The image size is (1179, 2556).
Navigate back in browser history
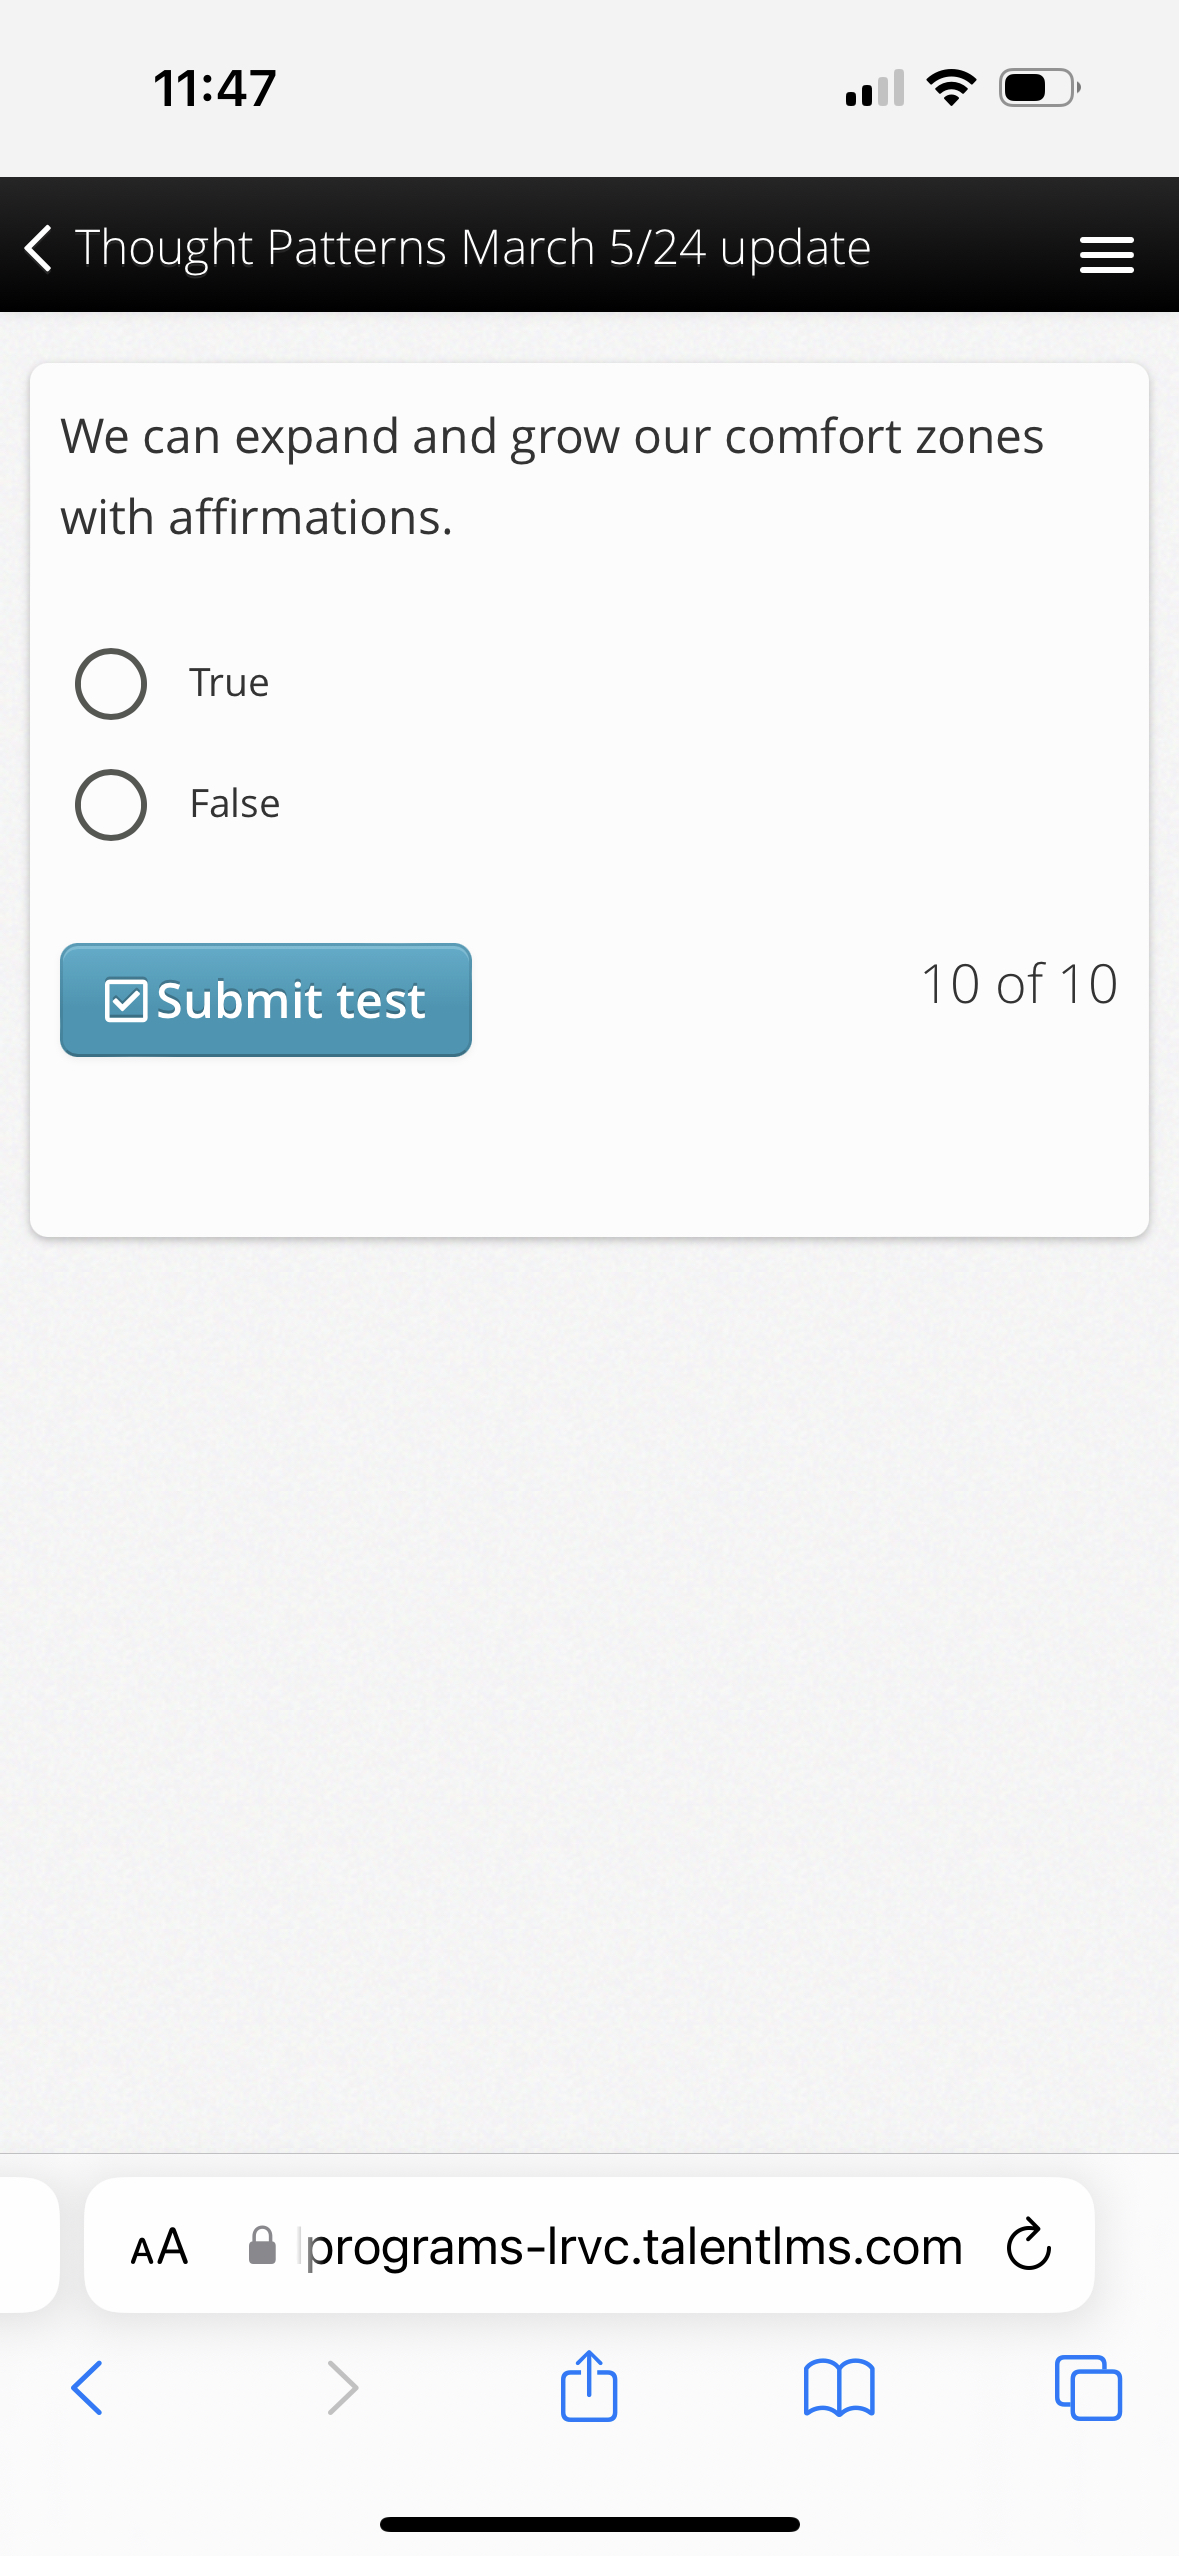[x=86, y=2388]
